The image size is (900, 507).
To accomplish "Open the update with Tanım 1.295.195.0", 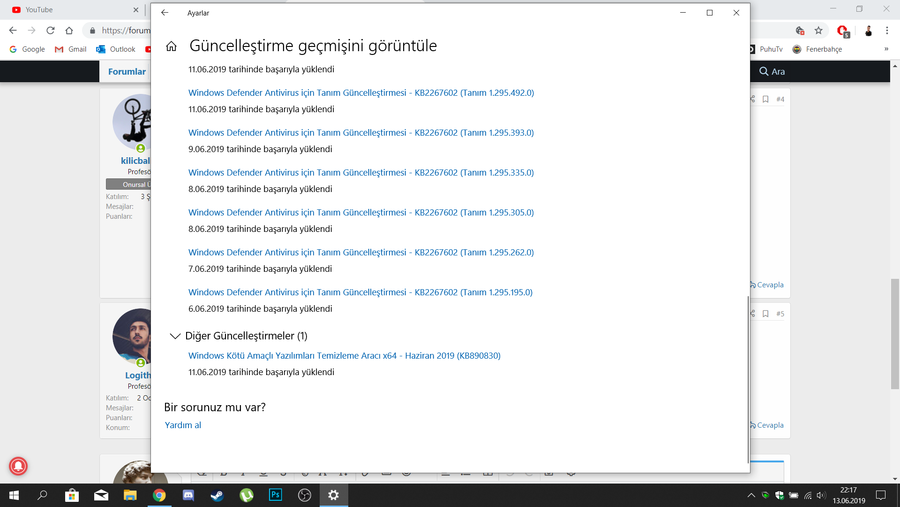I will pos(360,292).
